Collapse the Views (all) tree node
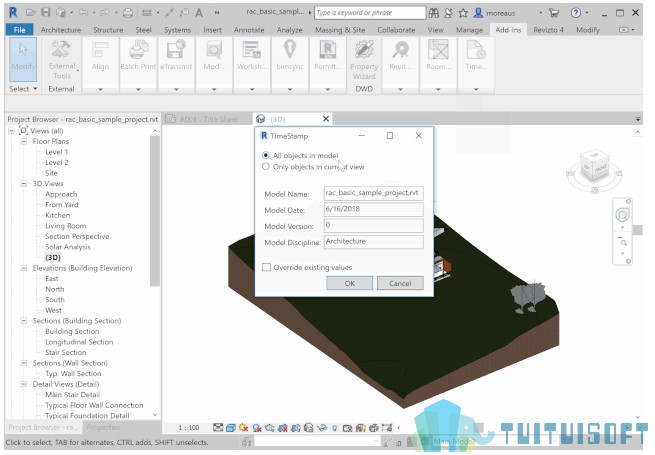 [11, 131]
